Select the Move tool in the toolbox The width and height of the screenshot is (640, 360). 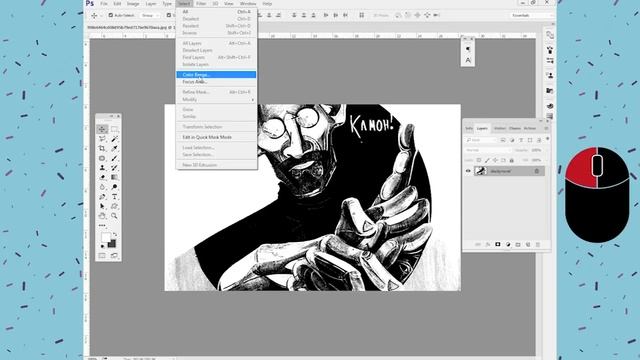pos(102,129)
